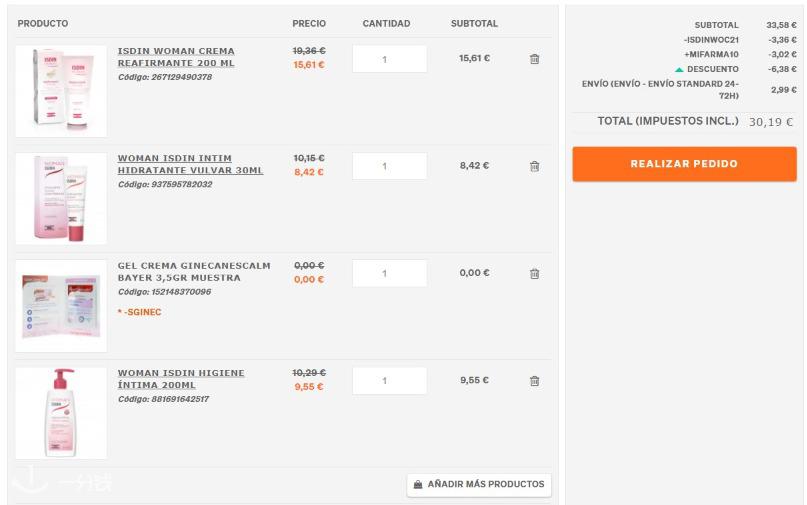Click Añadir más productos button
Screen dimensions: 807x505
[479, 484]
